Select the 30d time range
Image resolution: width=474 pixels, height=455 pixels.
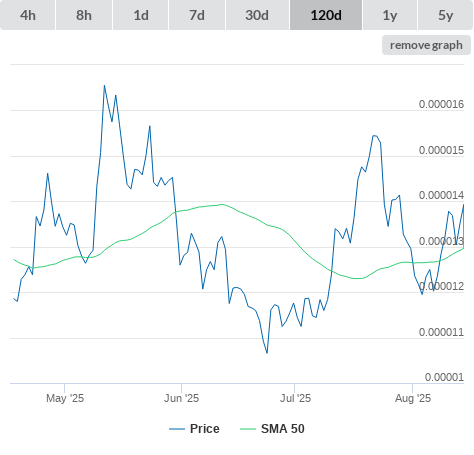point(257,15)
